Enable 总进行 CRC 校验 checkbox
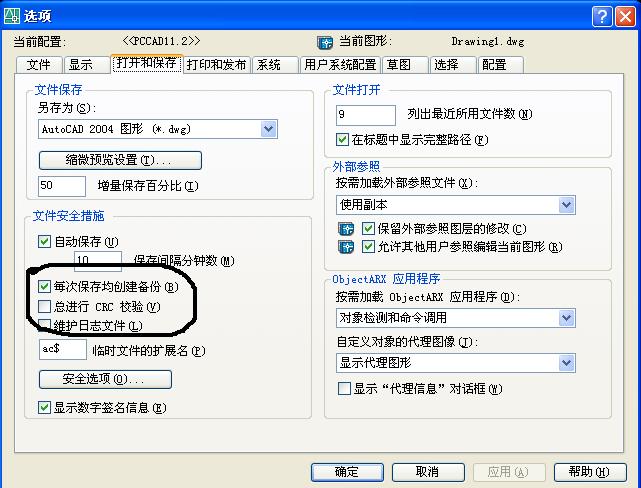The image size is (641, 488). point(44,306)
